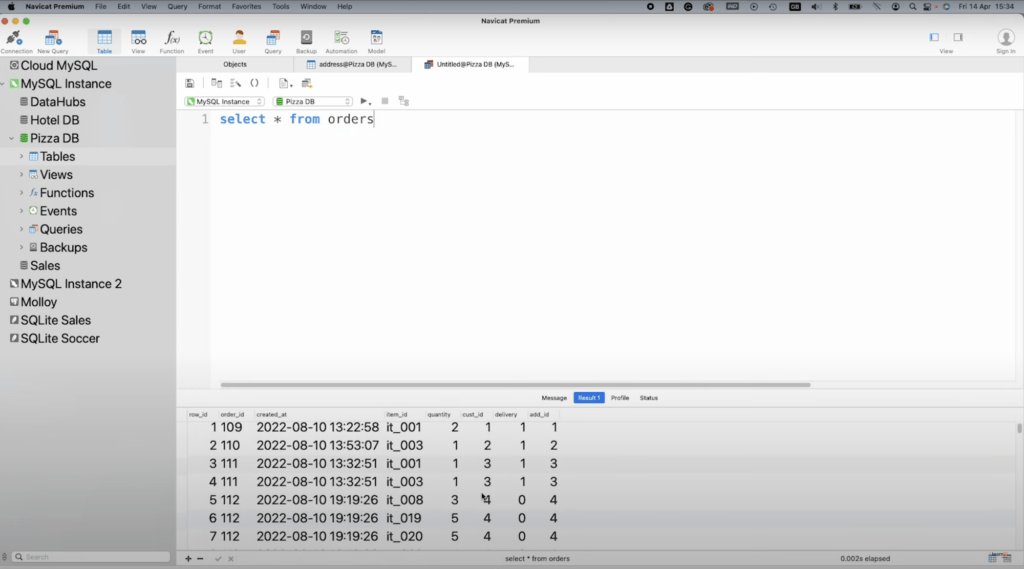Run the query with the play button
The width and height of the screenshot is (1024, 569).
coord(364,101)
